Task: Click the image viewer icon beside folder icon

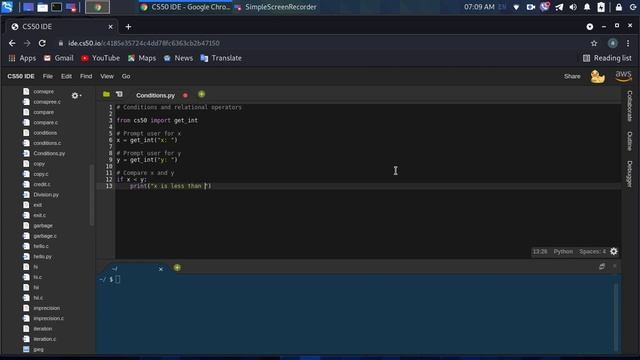Action: [x=119, y=94]
